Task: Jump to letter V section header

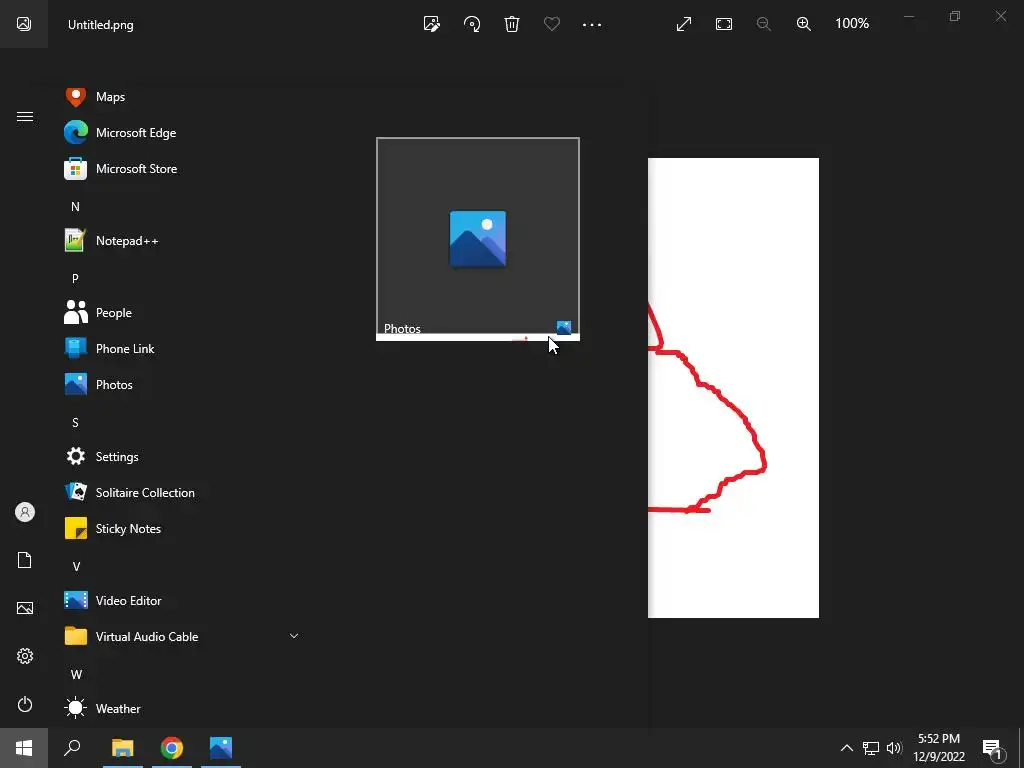Action: (x=76, y=566)
